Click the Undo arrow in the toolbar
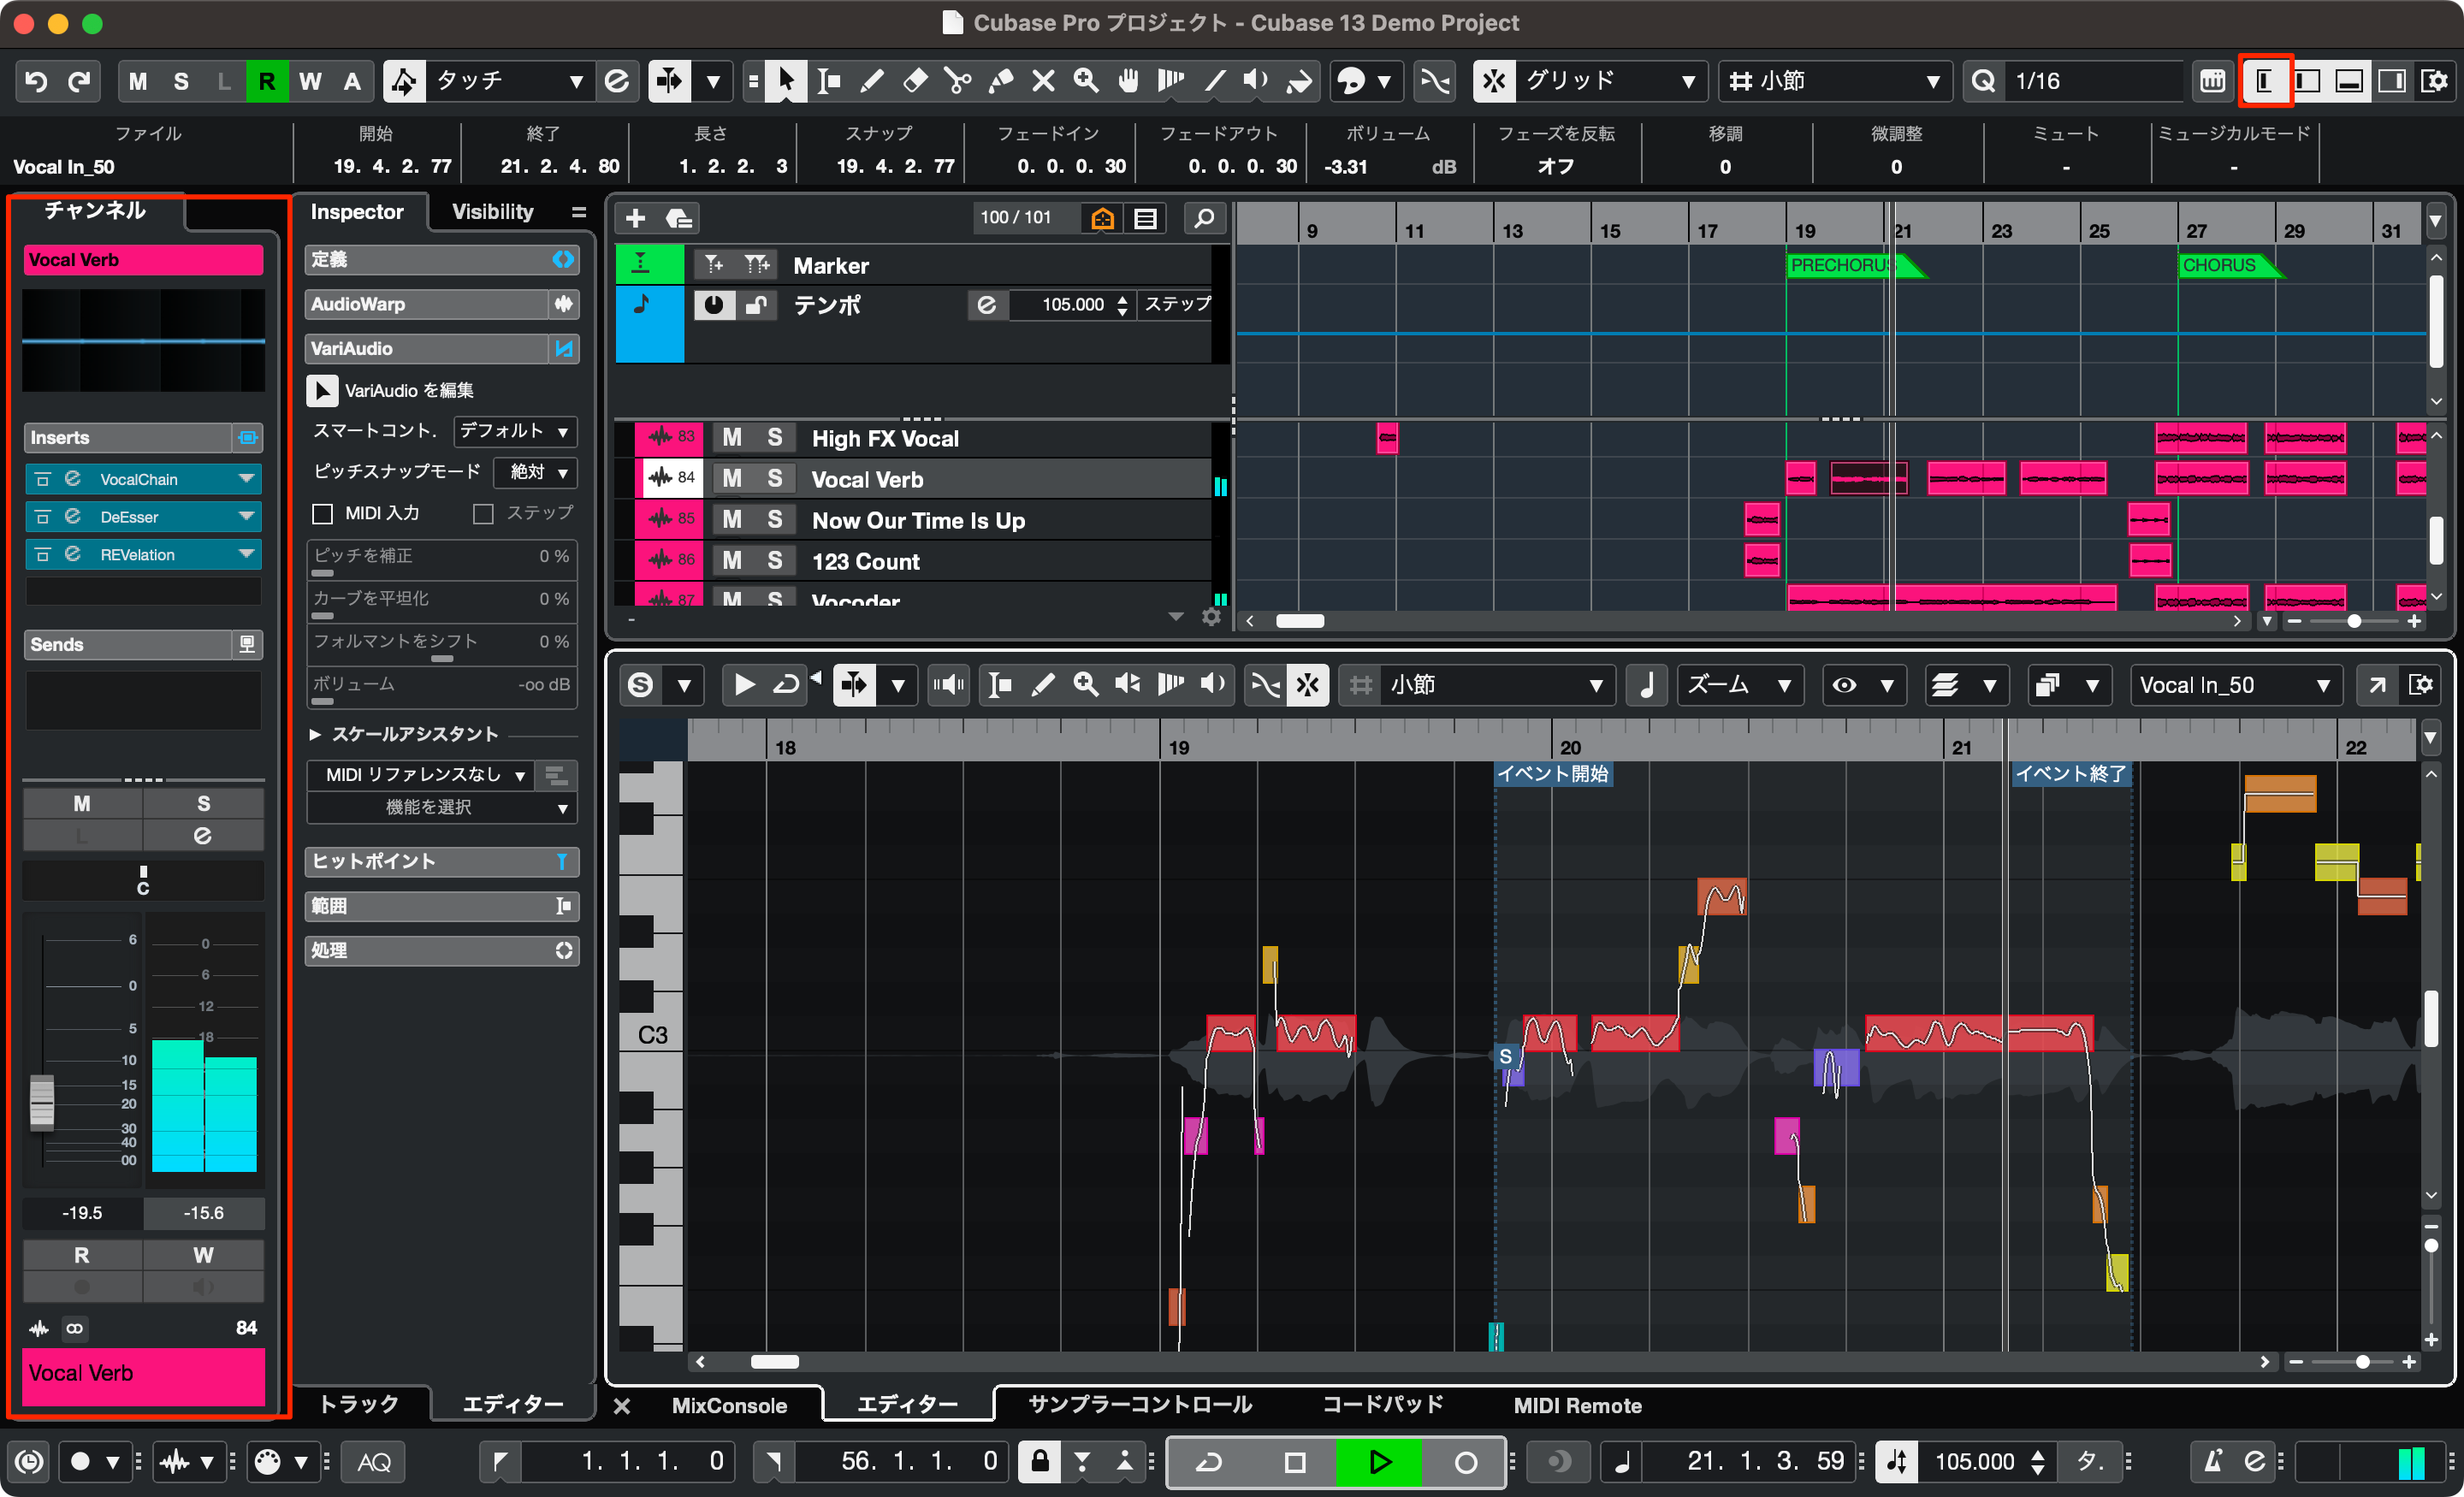2464x1497 pixels. click(x=36, y=81)
